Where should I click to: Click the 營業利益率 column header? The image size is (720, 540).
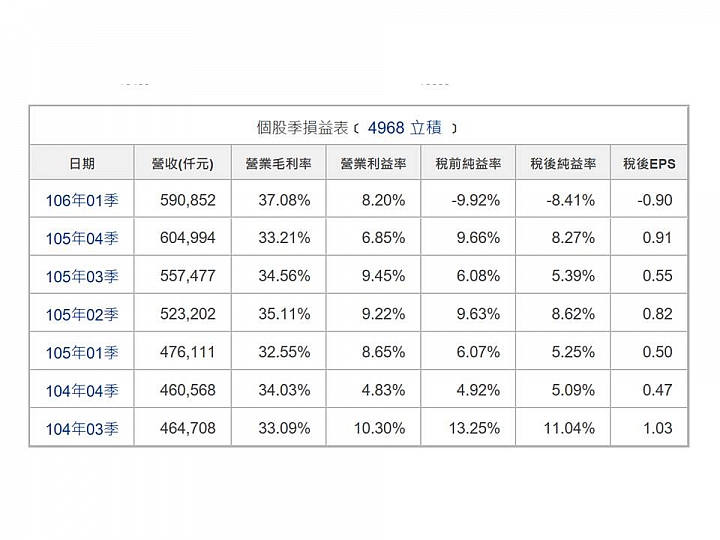[x=373, y=163]
